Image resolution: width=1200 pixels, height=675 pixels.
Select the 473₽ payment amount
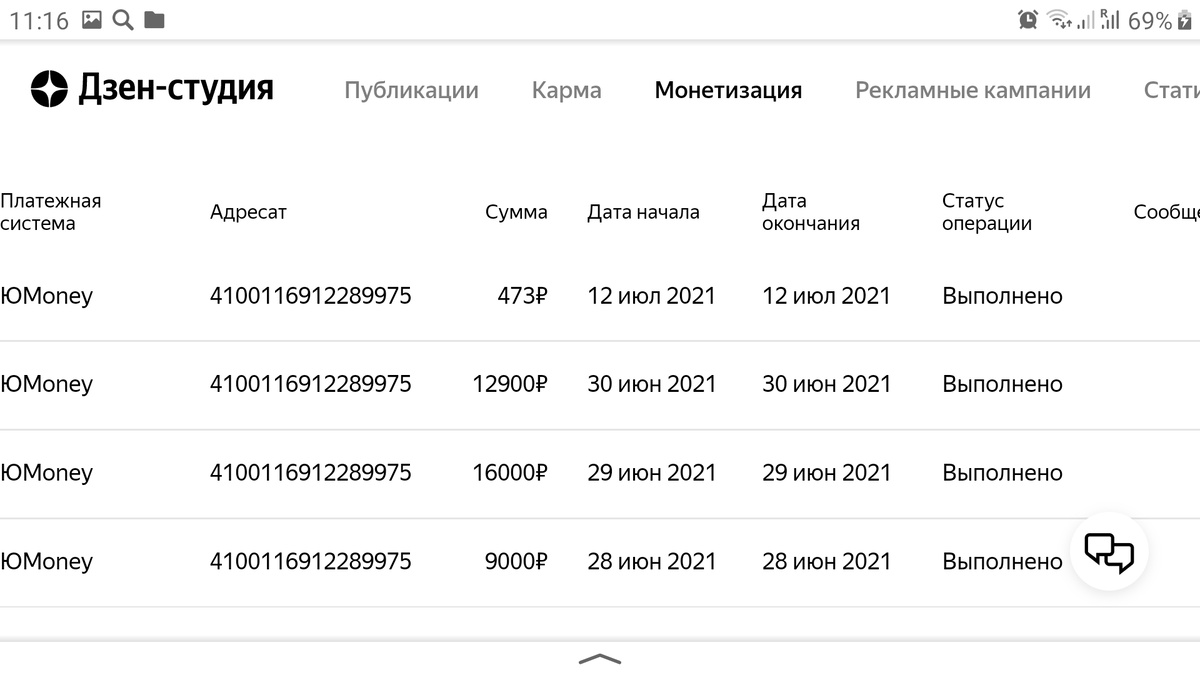pyautogui.click(x=523, y=296)
